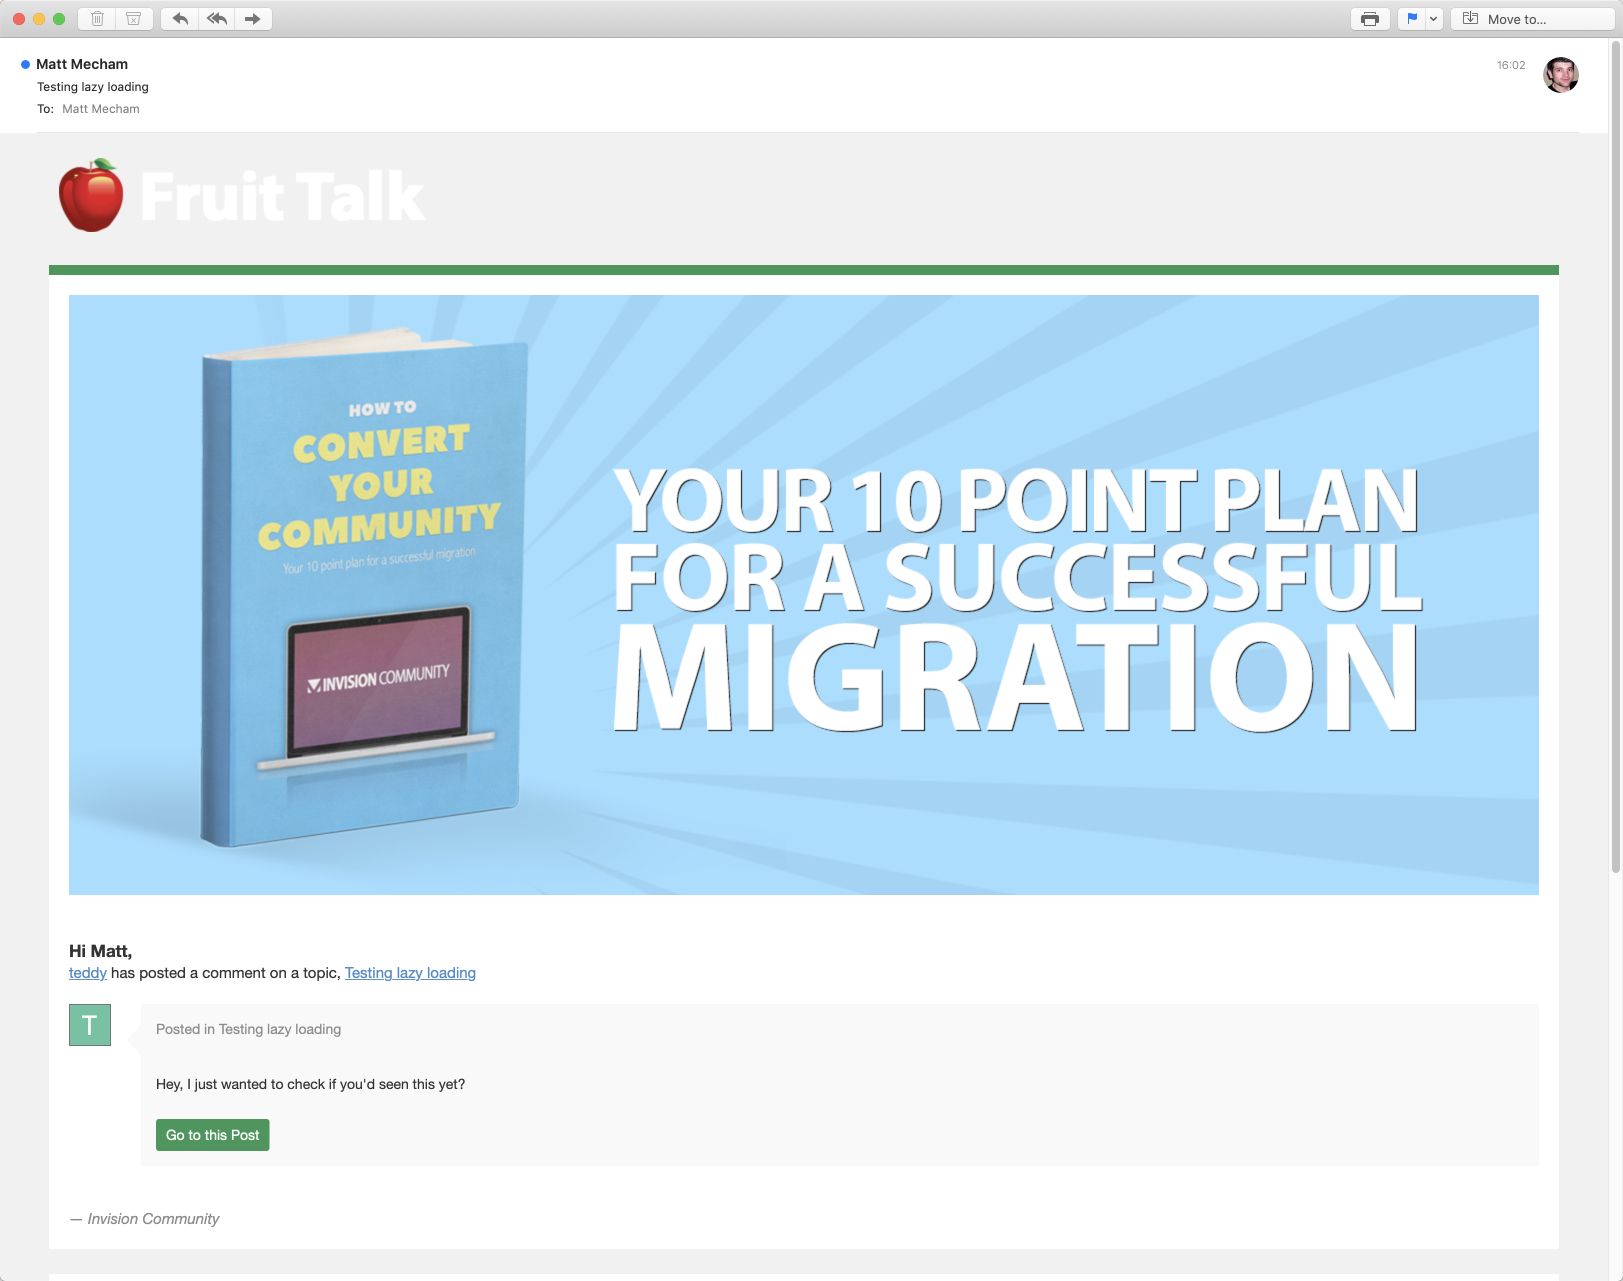The height and width of the screenshot is (1281, 1623).
Task: Reply to this message
Action: [180, 19]
